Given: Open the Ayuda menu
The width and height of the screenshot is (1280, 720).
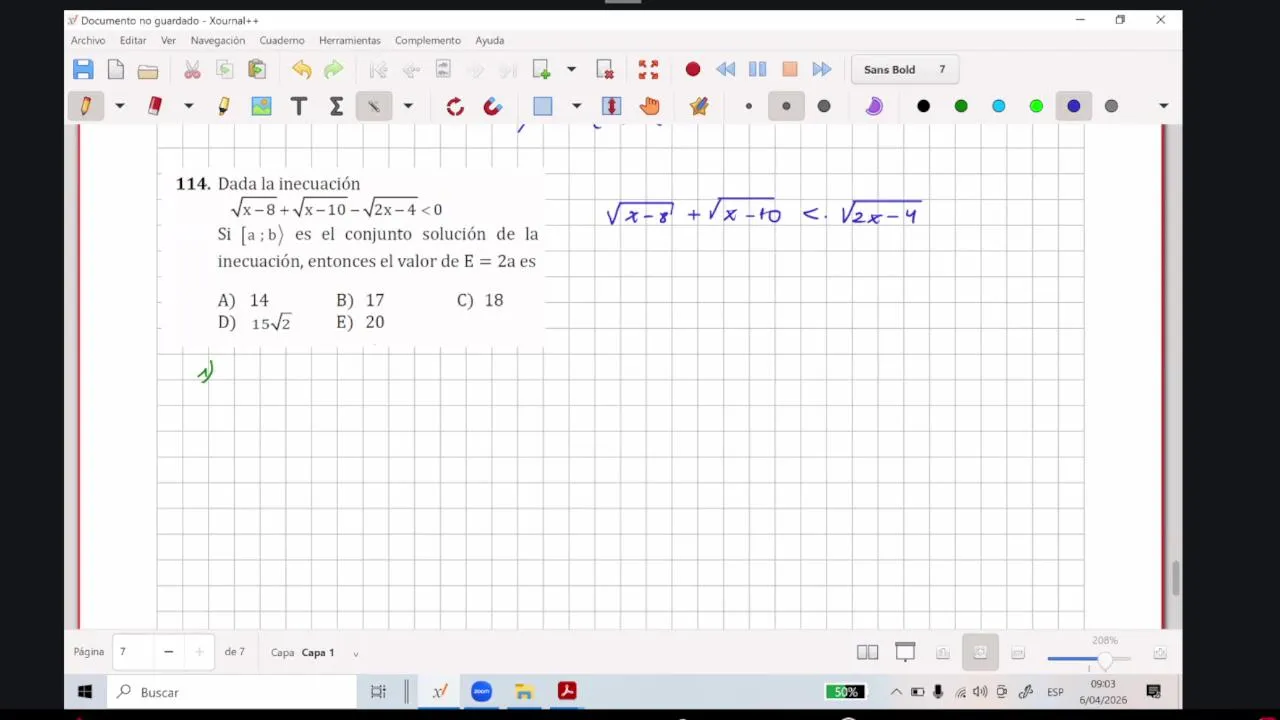Looking at the screenshot, I should [x=490, y=40].
